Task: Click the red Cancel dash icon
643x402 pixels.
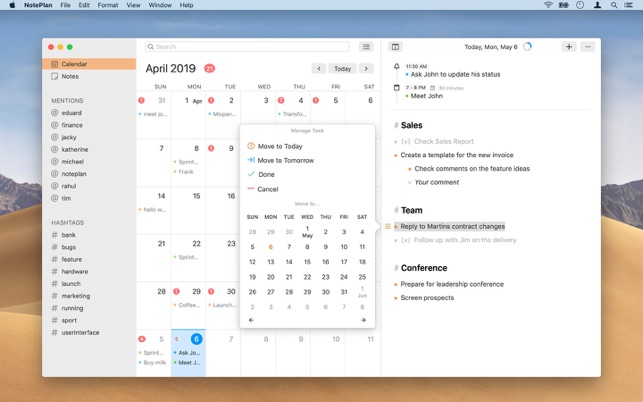Action: (251, 189)
